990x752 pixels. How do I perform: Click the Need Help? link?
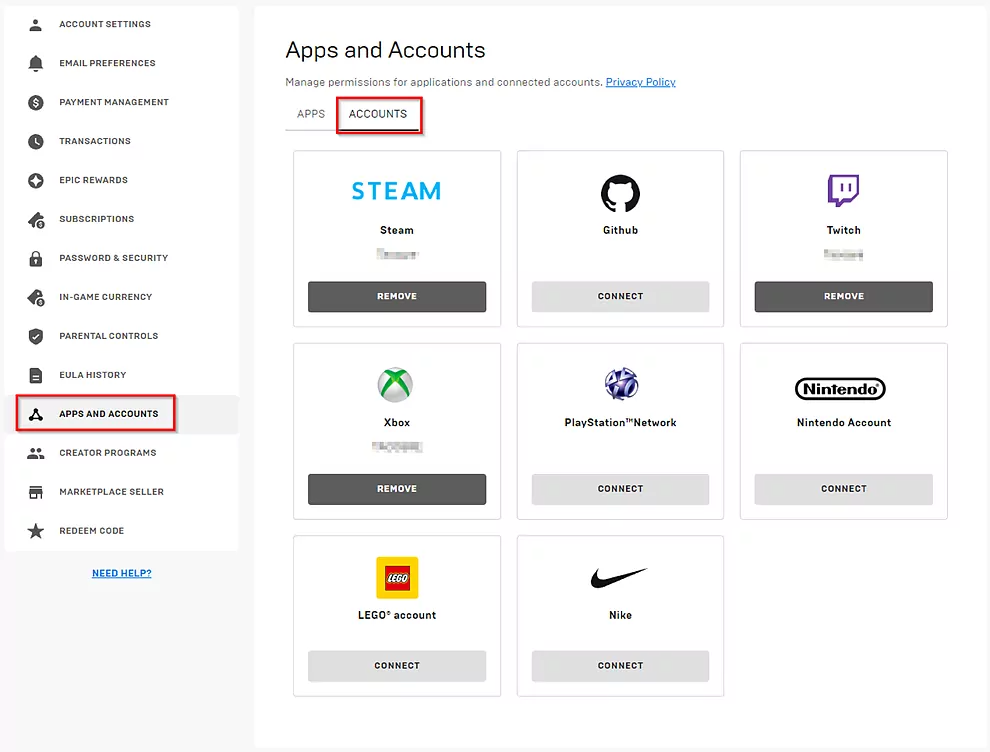121,573
